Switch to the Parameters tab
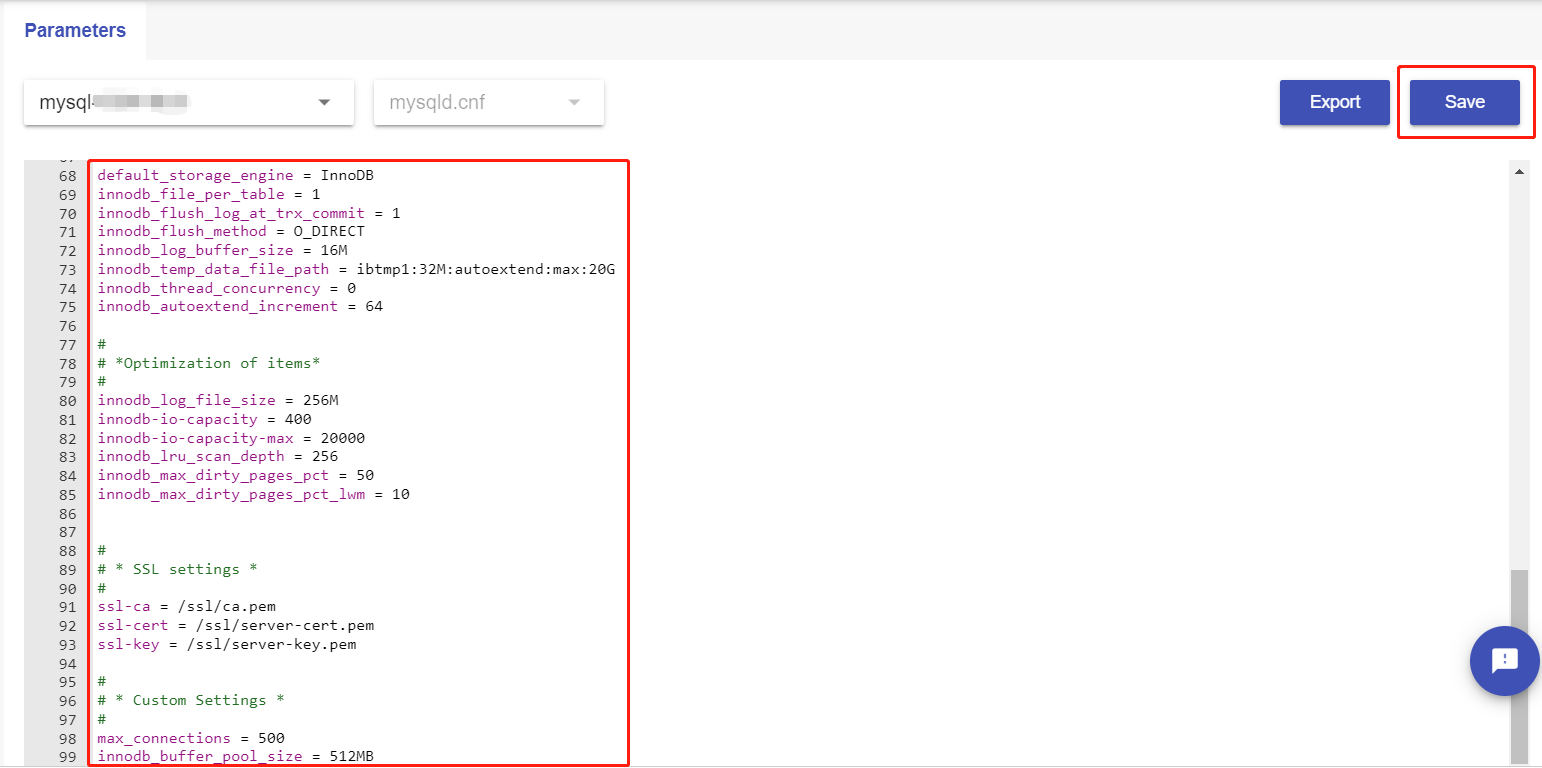Viewport: 1542px width, 768px height. 74,30
